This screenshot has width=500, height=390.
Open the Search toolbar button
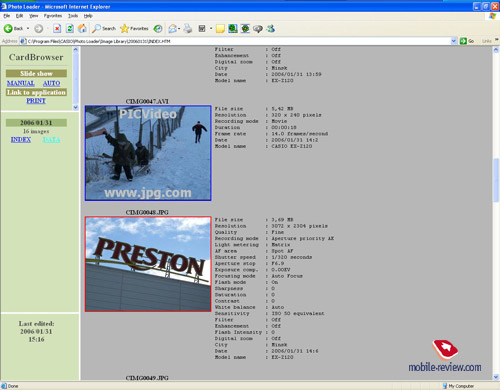click(x=104, y=29)
